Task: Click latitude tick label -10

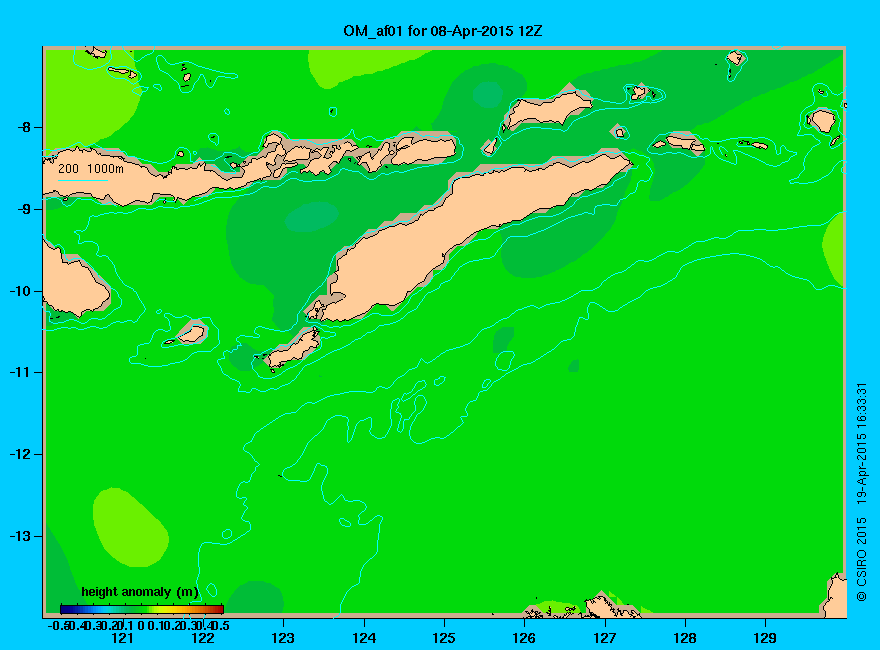Action: (21, 291)
